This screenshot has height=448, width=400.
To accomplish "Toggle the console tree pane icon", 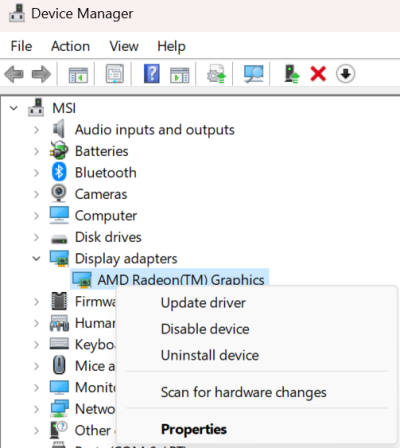I will [x=78, y=75].
